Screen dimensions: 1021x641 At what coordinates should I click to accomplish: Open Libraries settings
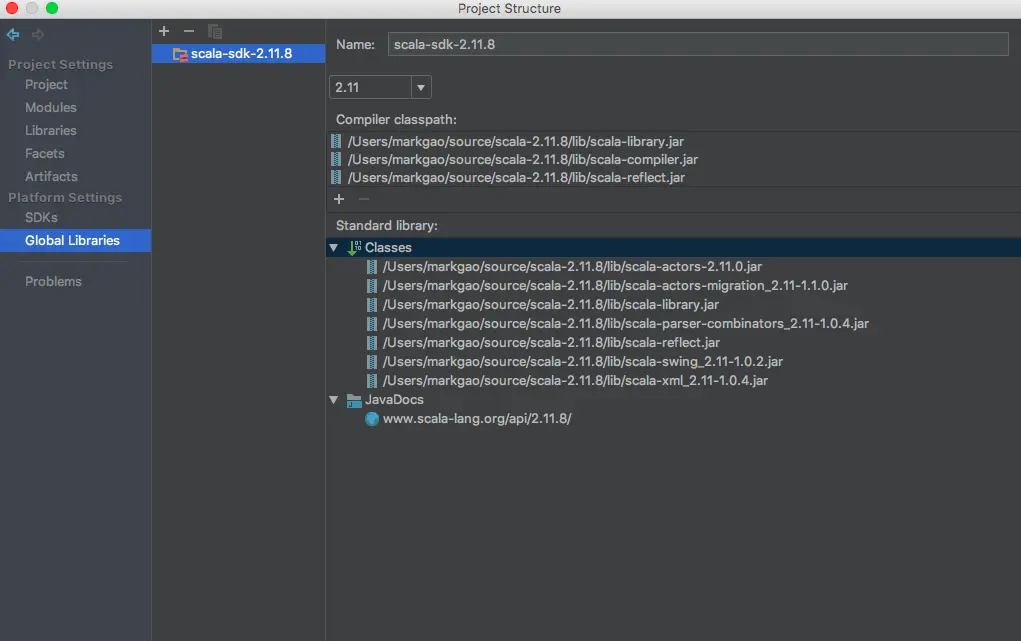point(51,130)
